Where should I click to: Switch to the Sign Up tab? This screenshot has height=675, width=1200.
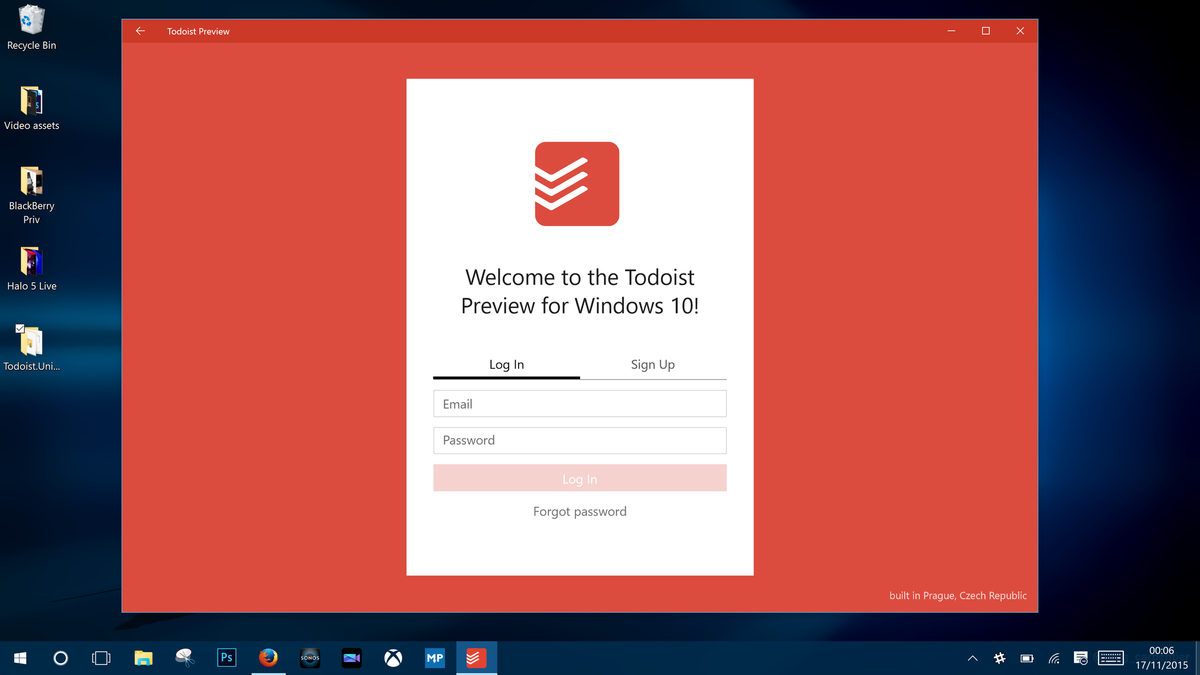[x=653, y=365]
